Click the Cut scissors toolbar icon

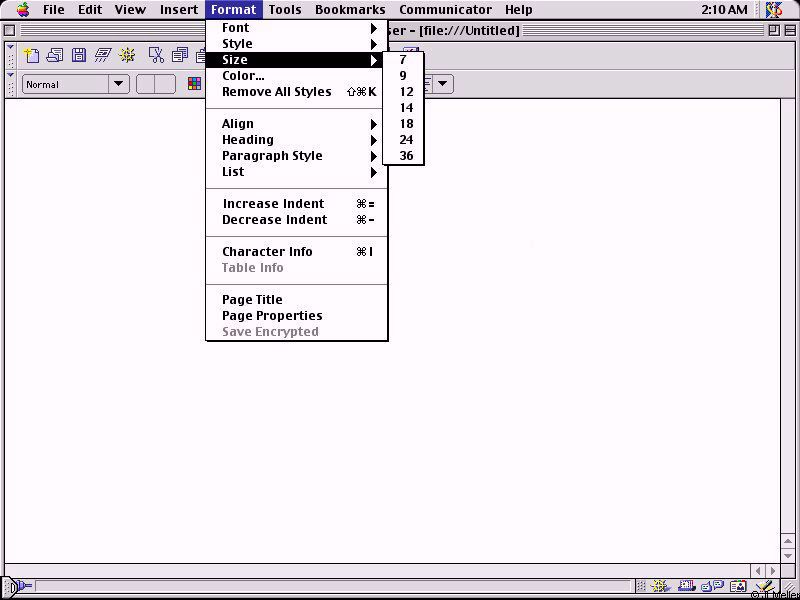156,55
